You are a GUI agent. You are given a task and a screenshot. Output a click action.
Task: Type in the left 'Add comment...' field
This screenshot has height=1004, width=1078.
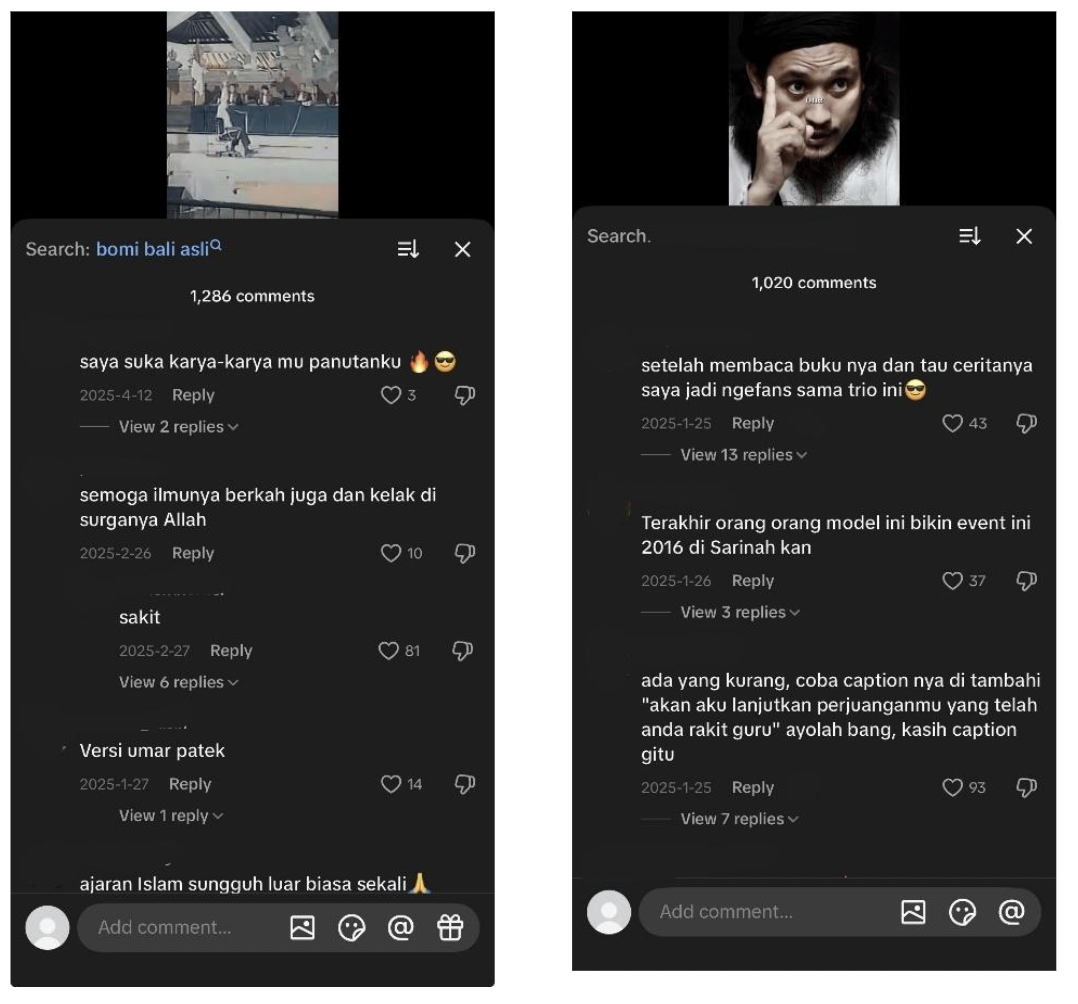pyautogui.click(x=180, y=928)
